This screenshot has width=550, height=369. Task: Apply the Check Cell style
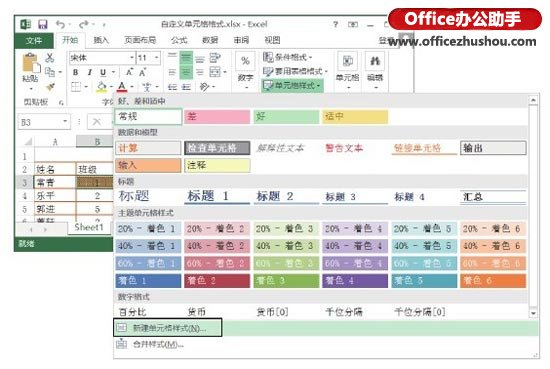click(217, 148)
